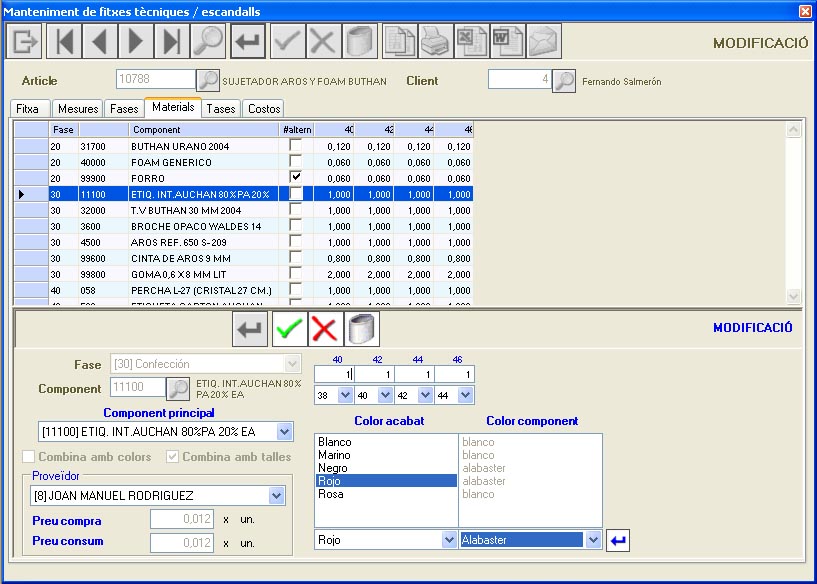This screenshot has width=817, height=584.
Task: Expand the Color component dropdown showing Alabaster
Action: [x=593, y=540]
